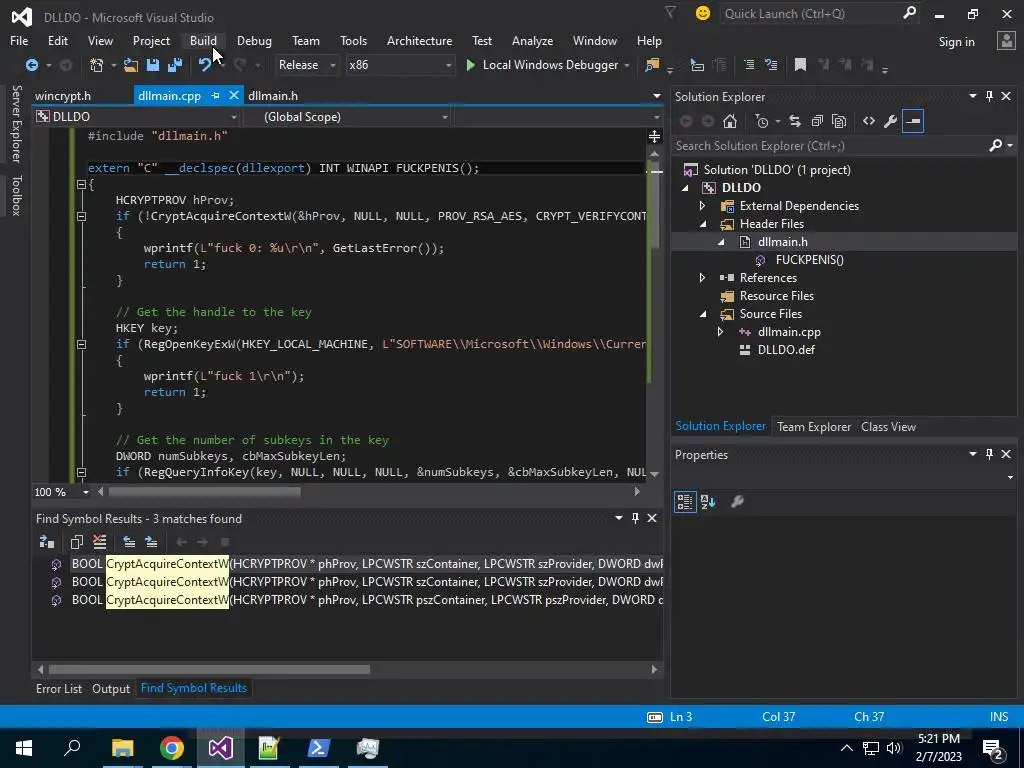This screenshot has width=1024, height=768.
Task: Click the Copy icon in Find Symbol Results
Action: pos(76,542)
